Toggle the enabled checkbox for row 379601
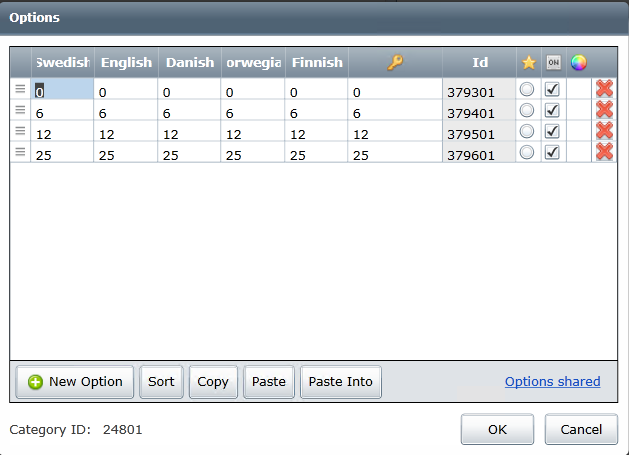 (552, 152)
